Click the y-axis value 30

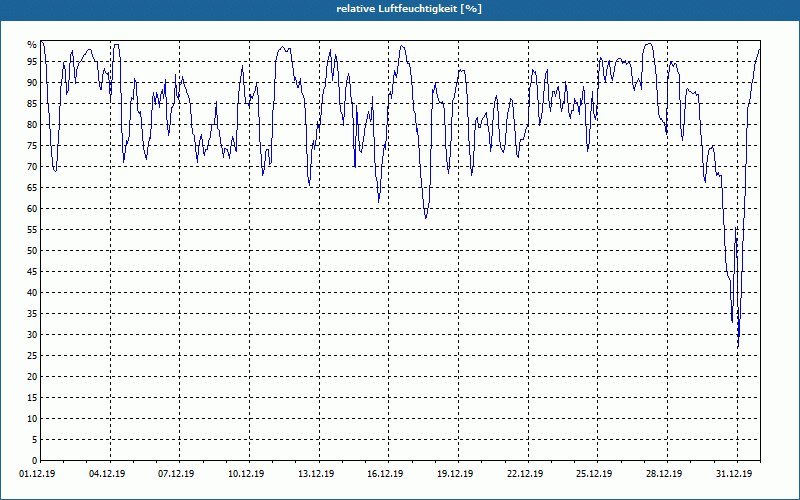[32, 335]
